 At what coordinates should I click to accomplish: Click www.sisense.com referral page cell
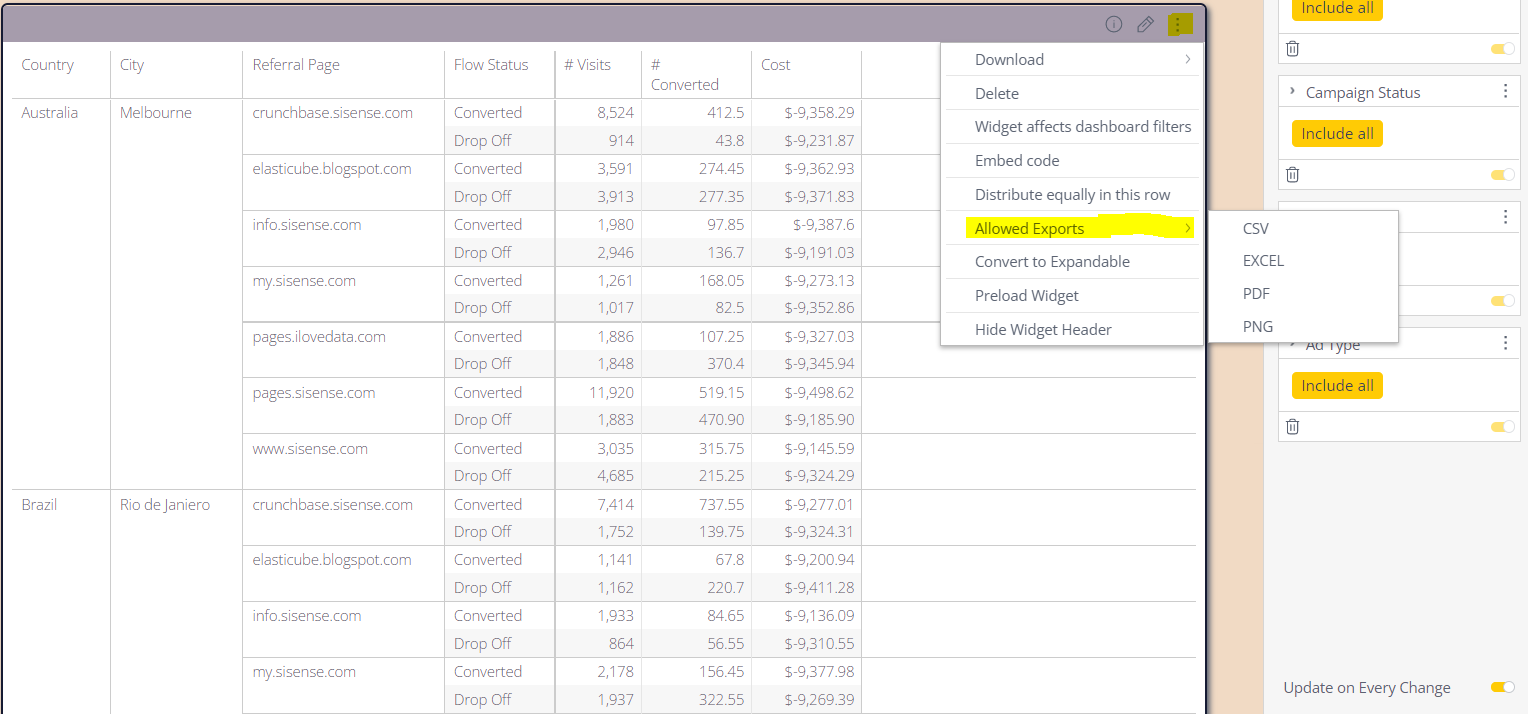tap(310, 448)
